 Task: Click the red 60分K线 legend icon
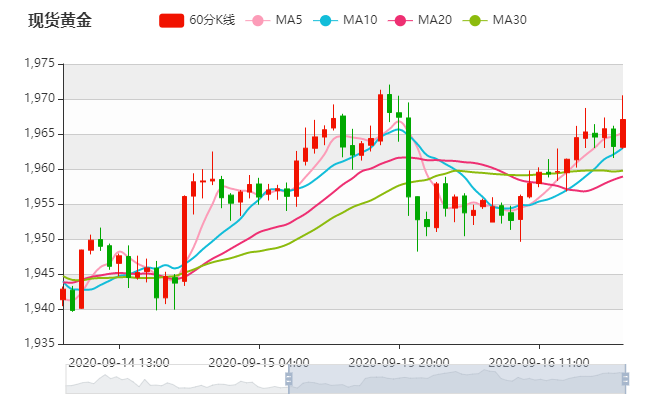pyautogui.click(x=171, y=20)
